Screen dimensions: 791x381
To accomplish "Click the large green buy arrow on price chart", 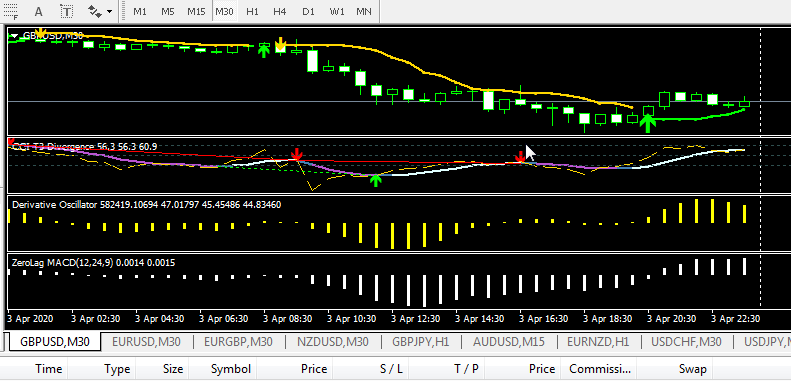I will (648, 123).
